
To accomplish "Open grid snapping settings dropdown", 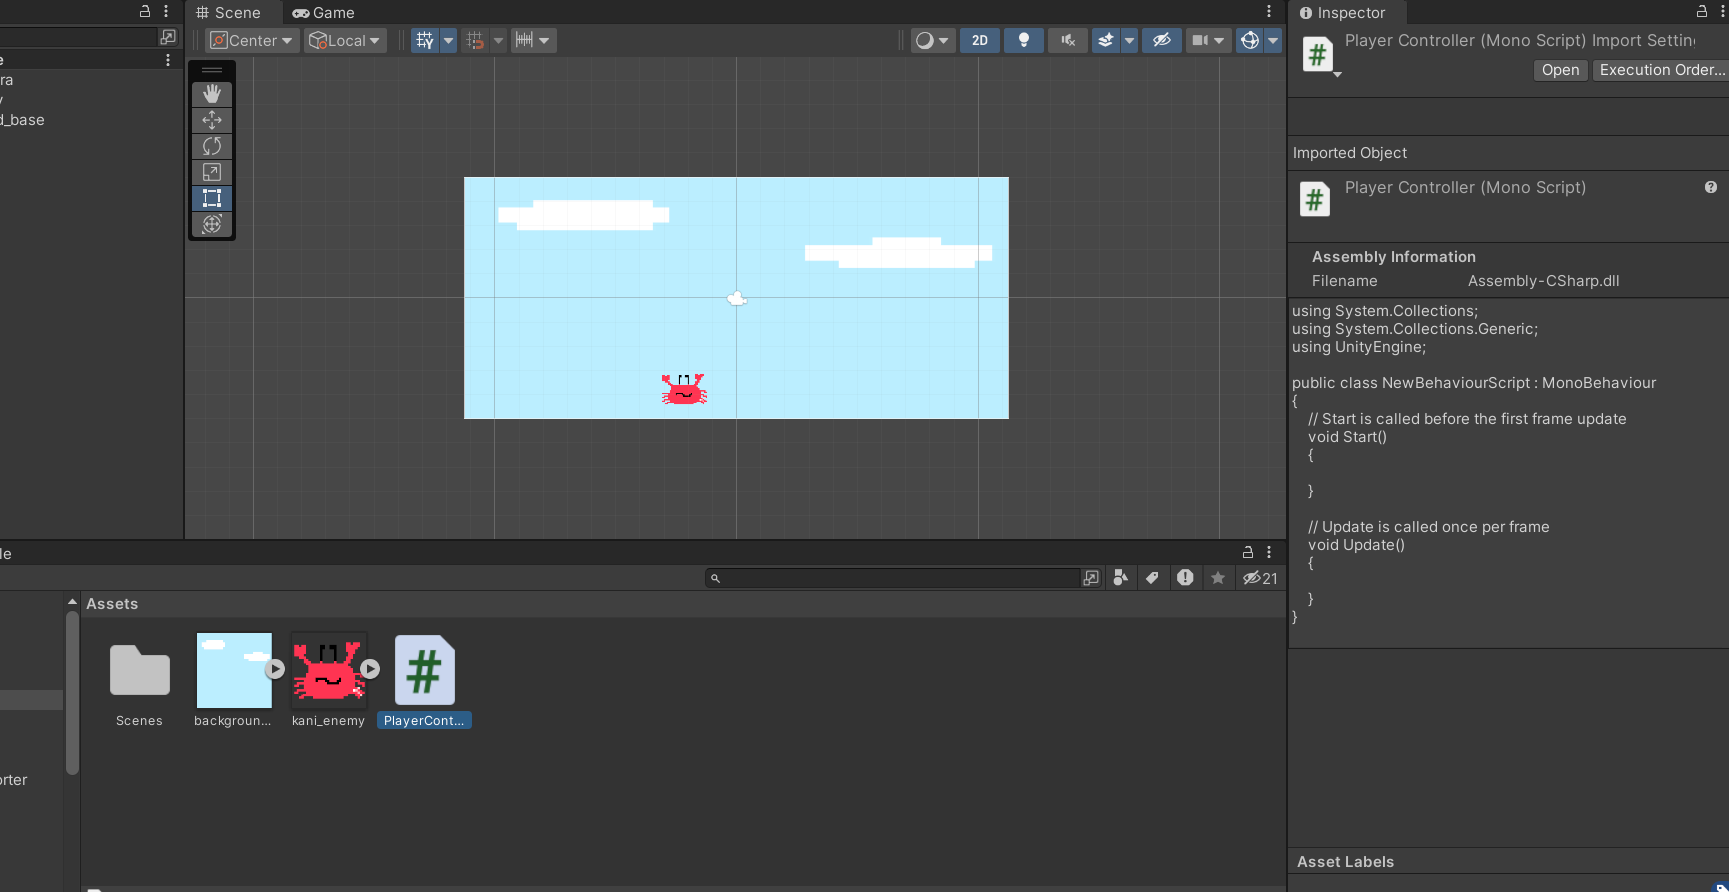I will point(498,41).
